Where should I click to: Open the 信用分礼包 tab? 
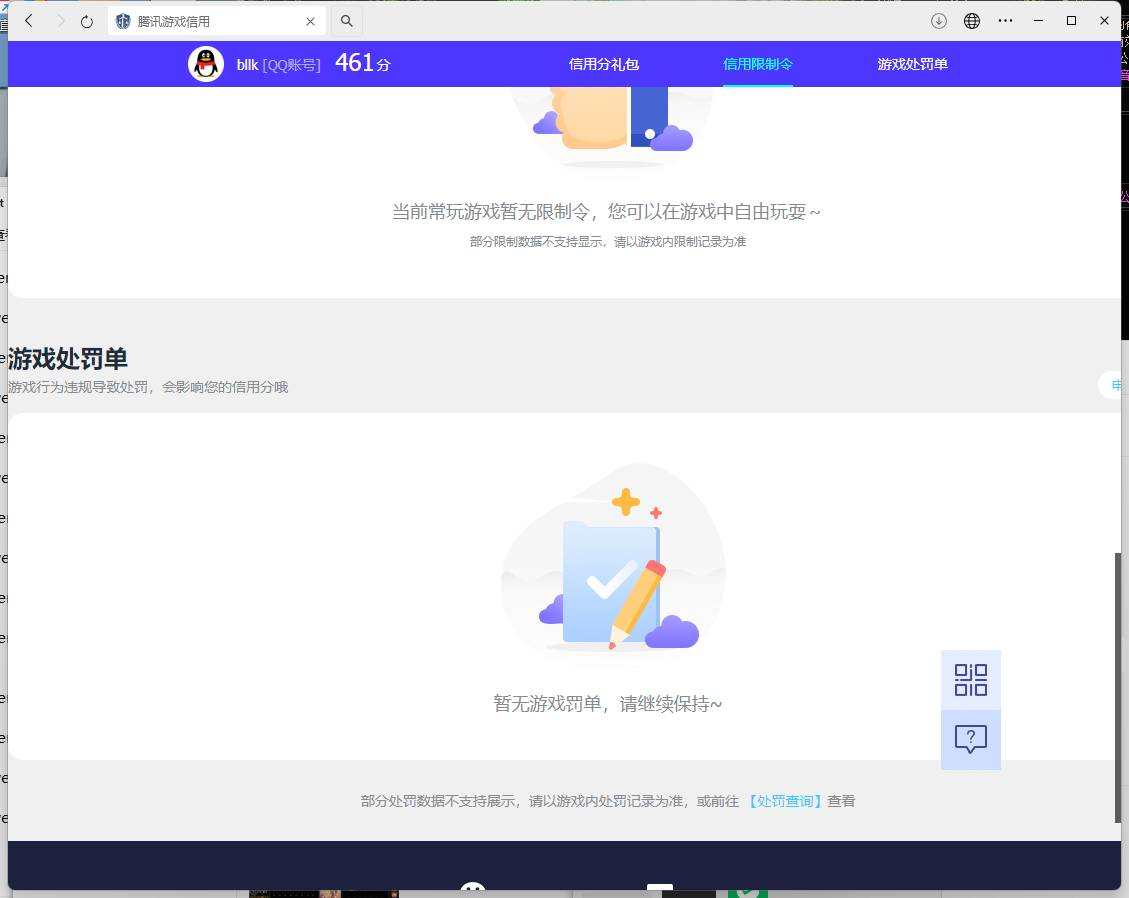(x=603, y=64)
